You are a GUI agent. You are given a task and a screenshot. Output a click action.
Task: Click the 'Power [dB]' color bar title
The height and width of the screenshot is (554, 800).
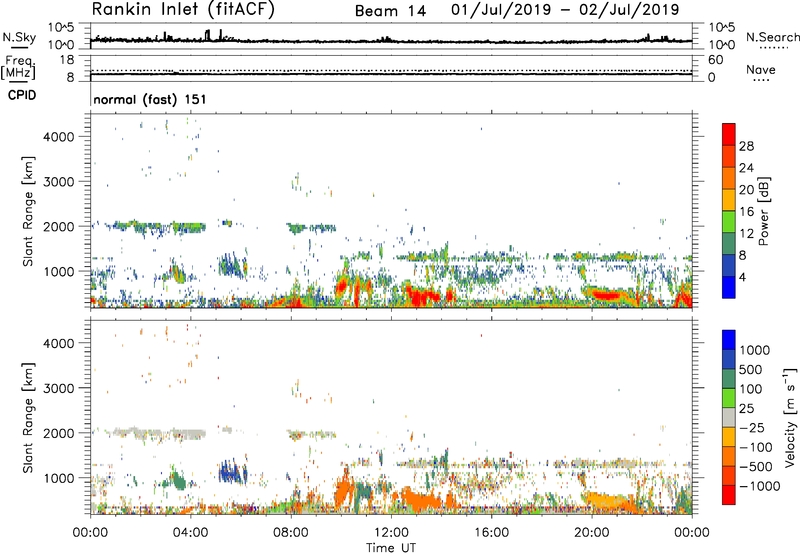click(x=764, y=211)
